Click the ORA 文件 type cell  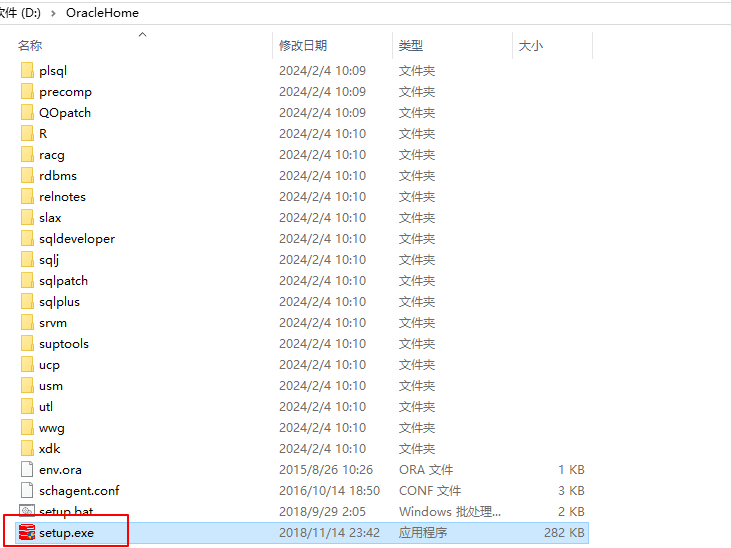pos(426,470)
